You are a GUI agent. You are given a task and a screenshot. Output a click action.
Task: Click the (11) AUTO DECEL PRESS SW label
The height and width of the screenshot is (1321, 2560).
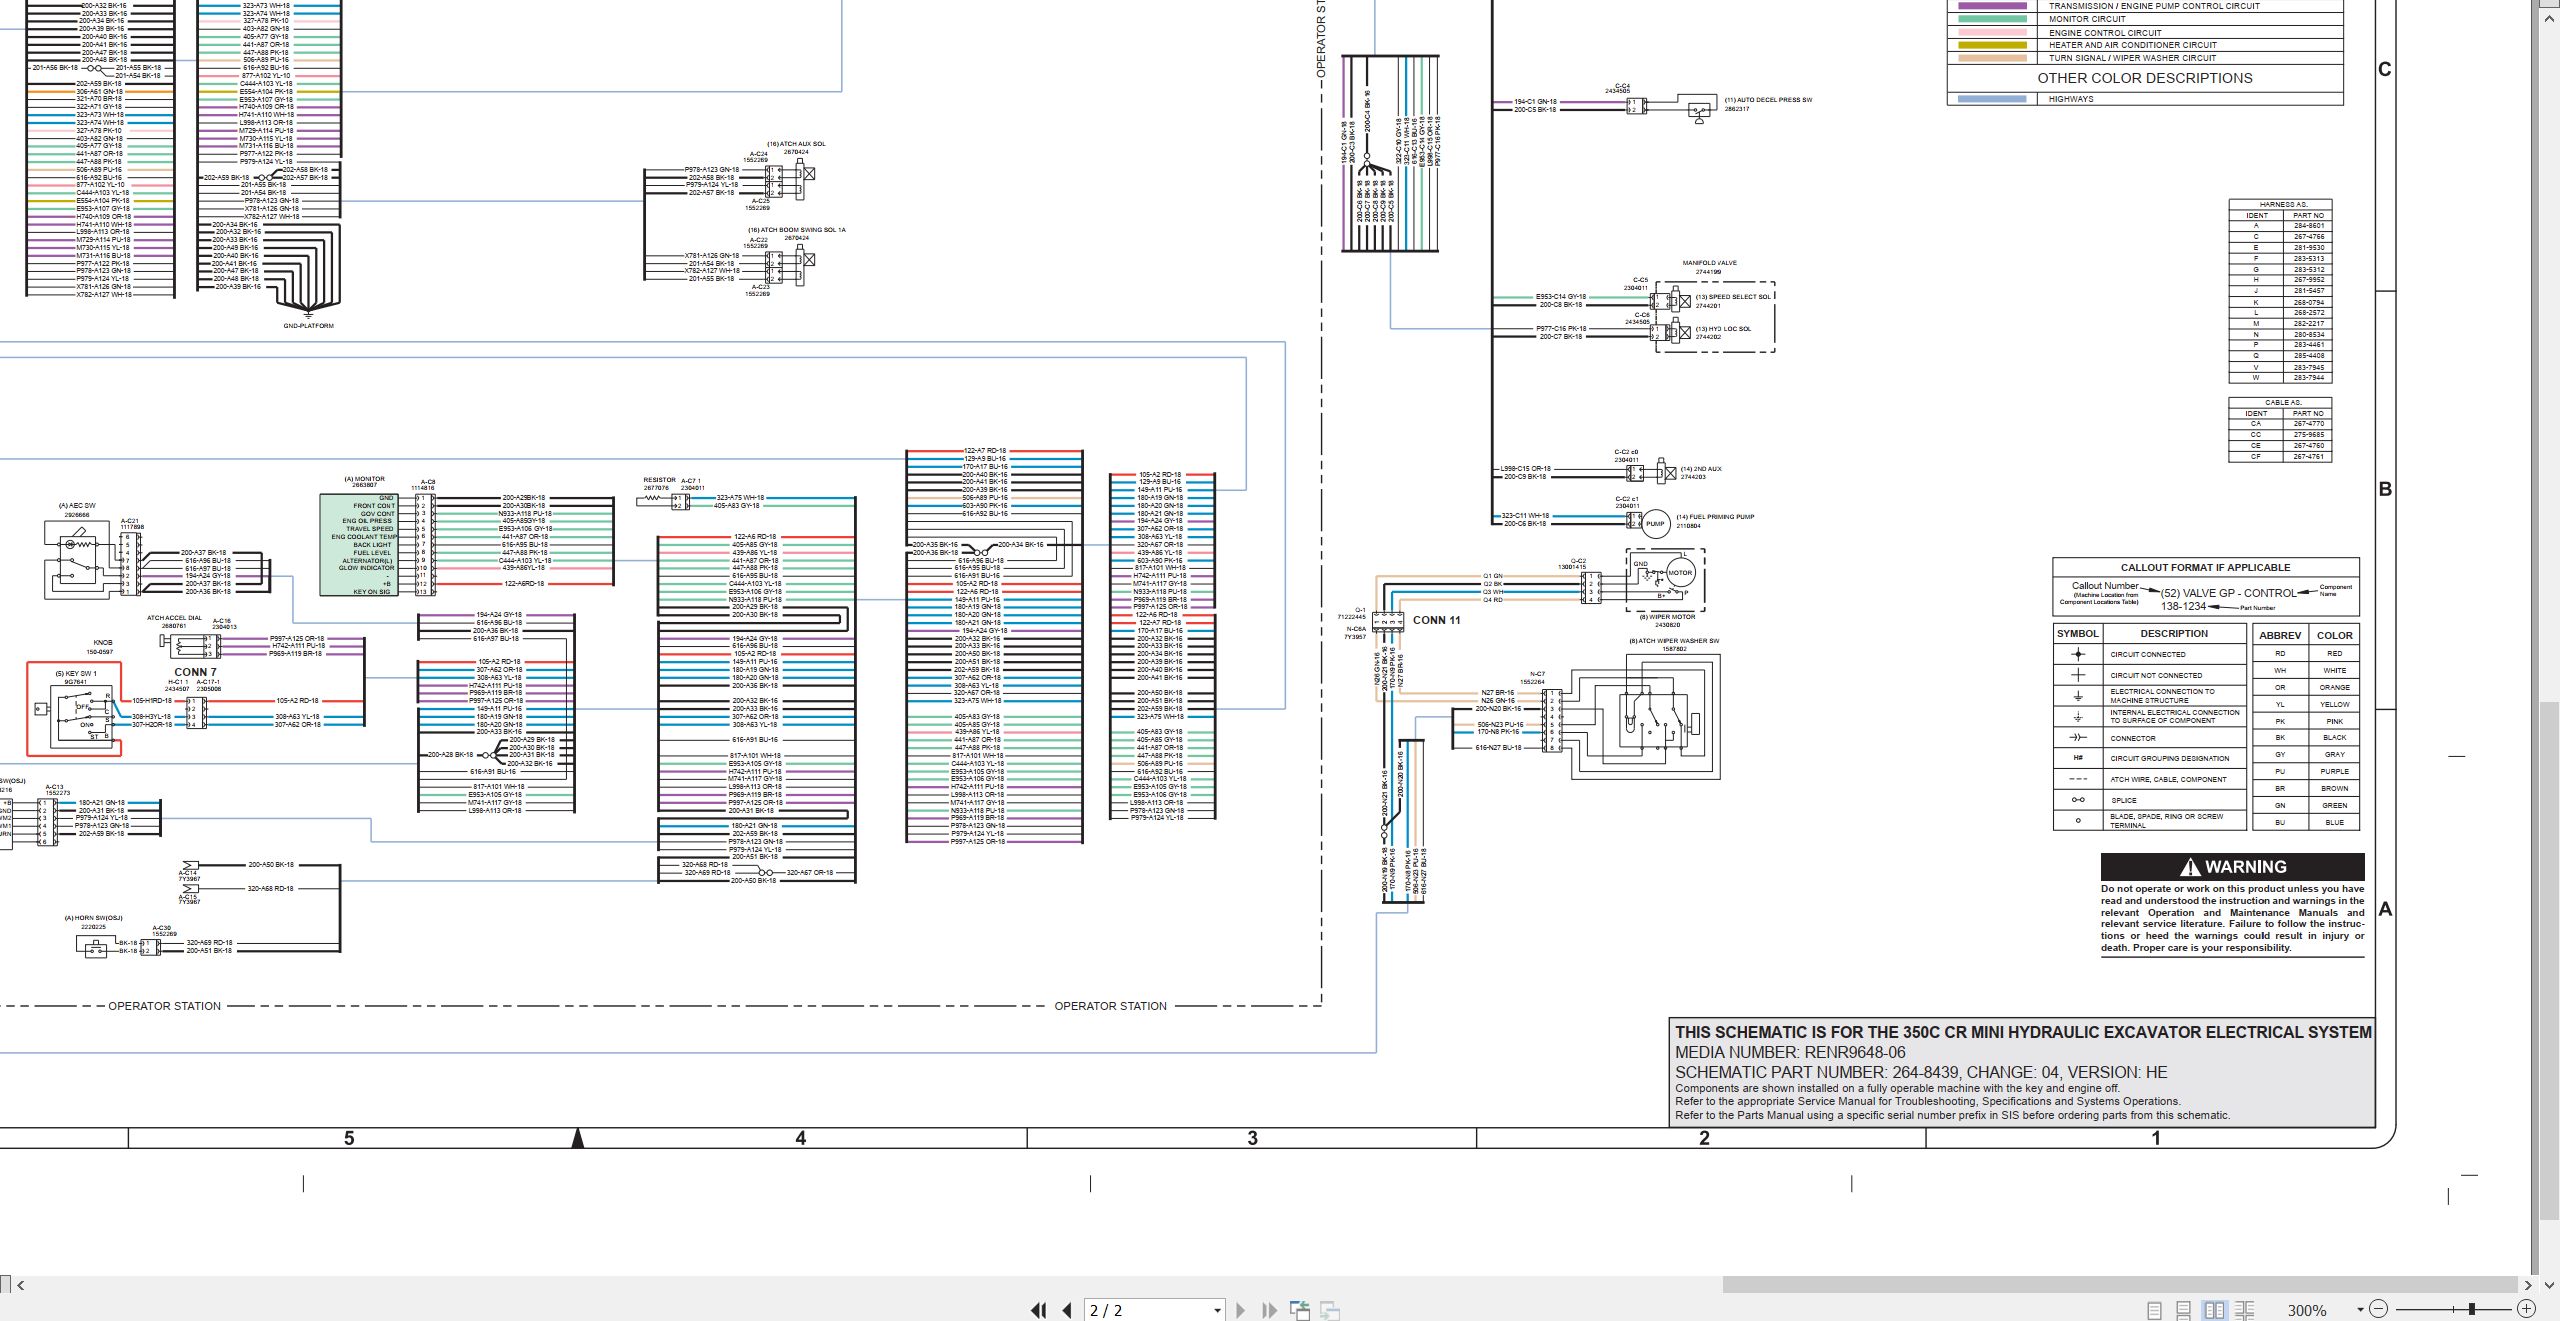coord(1768,100)
